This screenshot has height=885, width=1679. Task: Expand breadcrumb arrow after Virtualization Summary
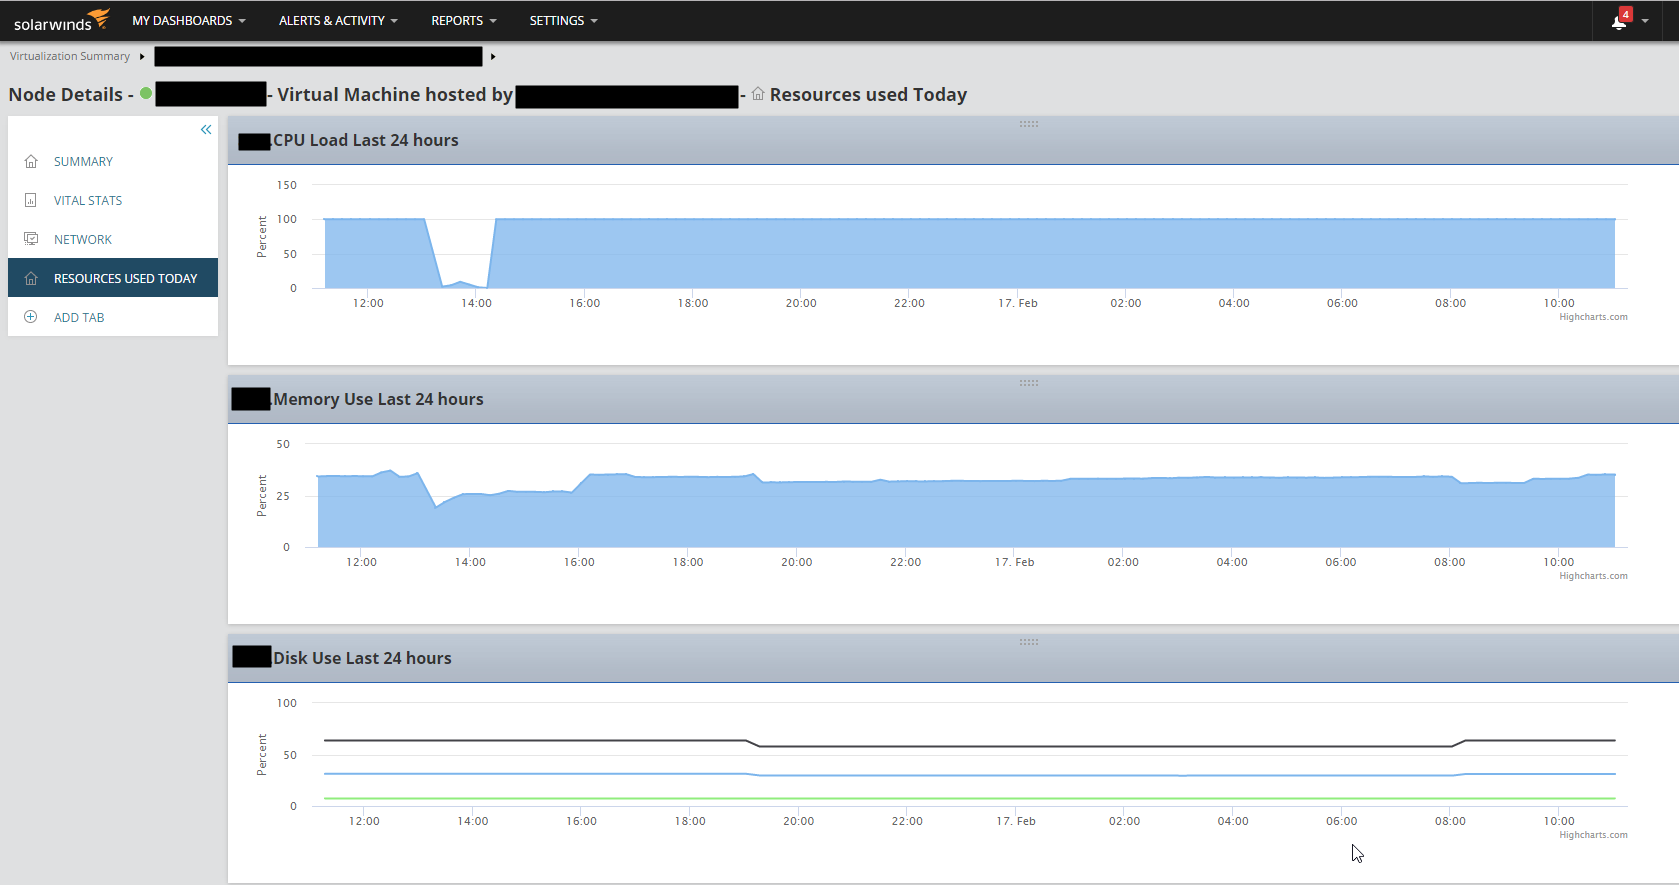[x=142, y=56]
